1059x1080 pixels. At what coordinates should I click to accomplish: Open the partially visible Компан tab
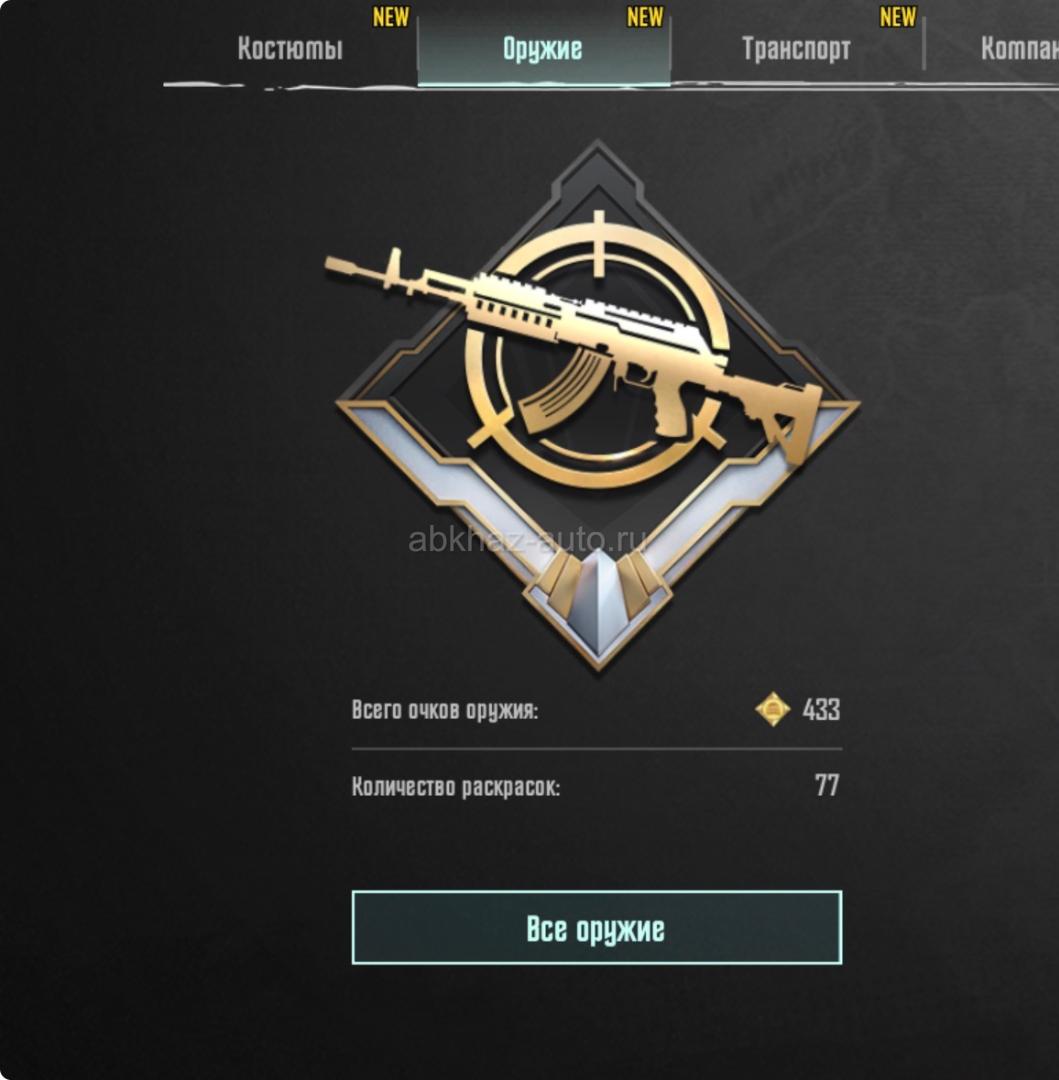point(1020,48)
